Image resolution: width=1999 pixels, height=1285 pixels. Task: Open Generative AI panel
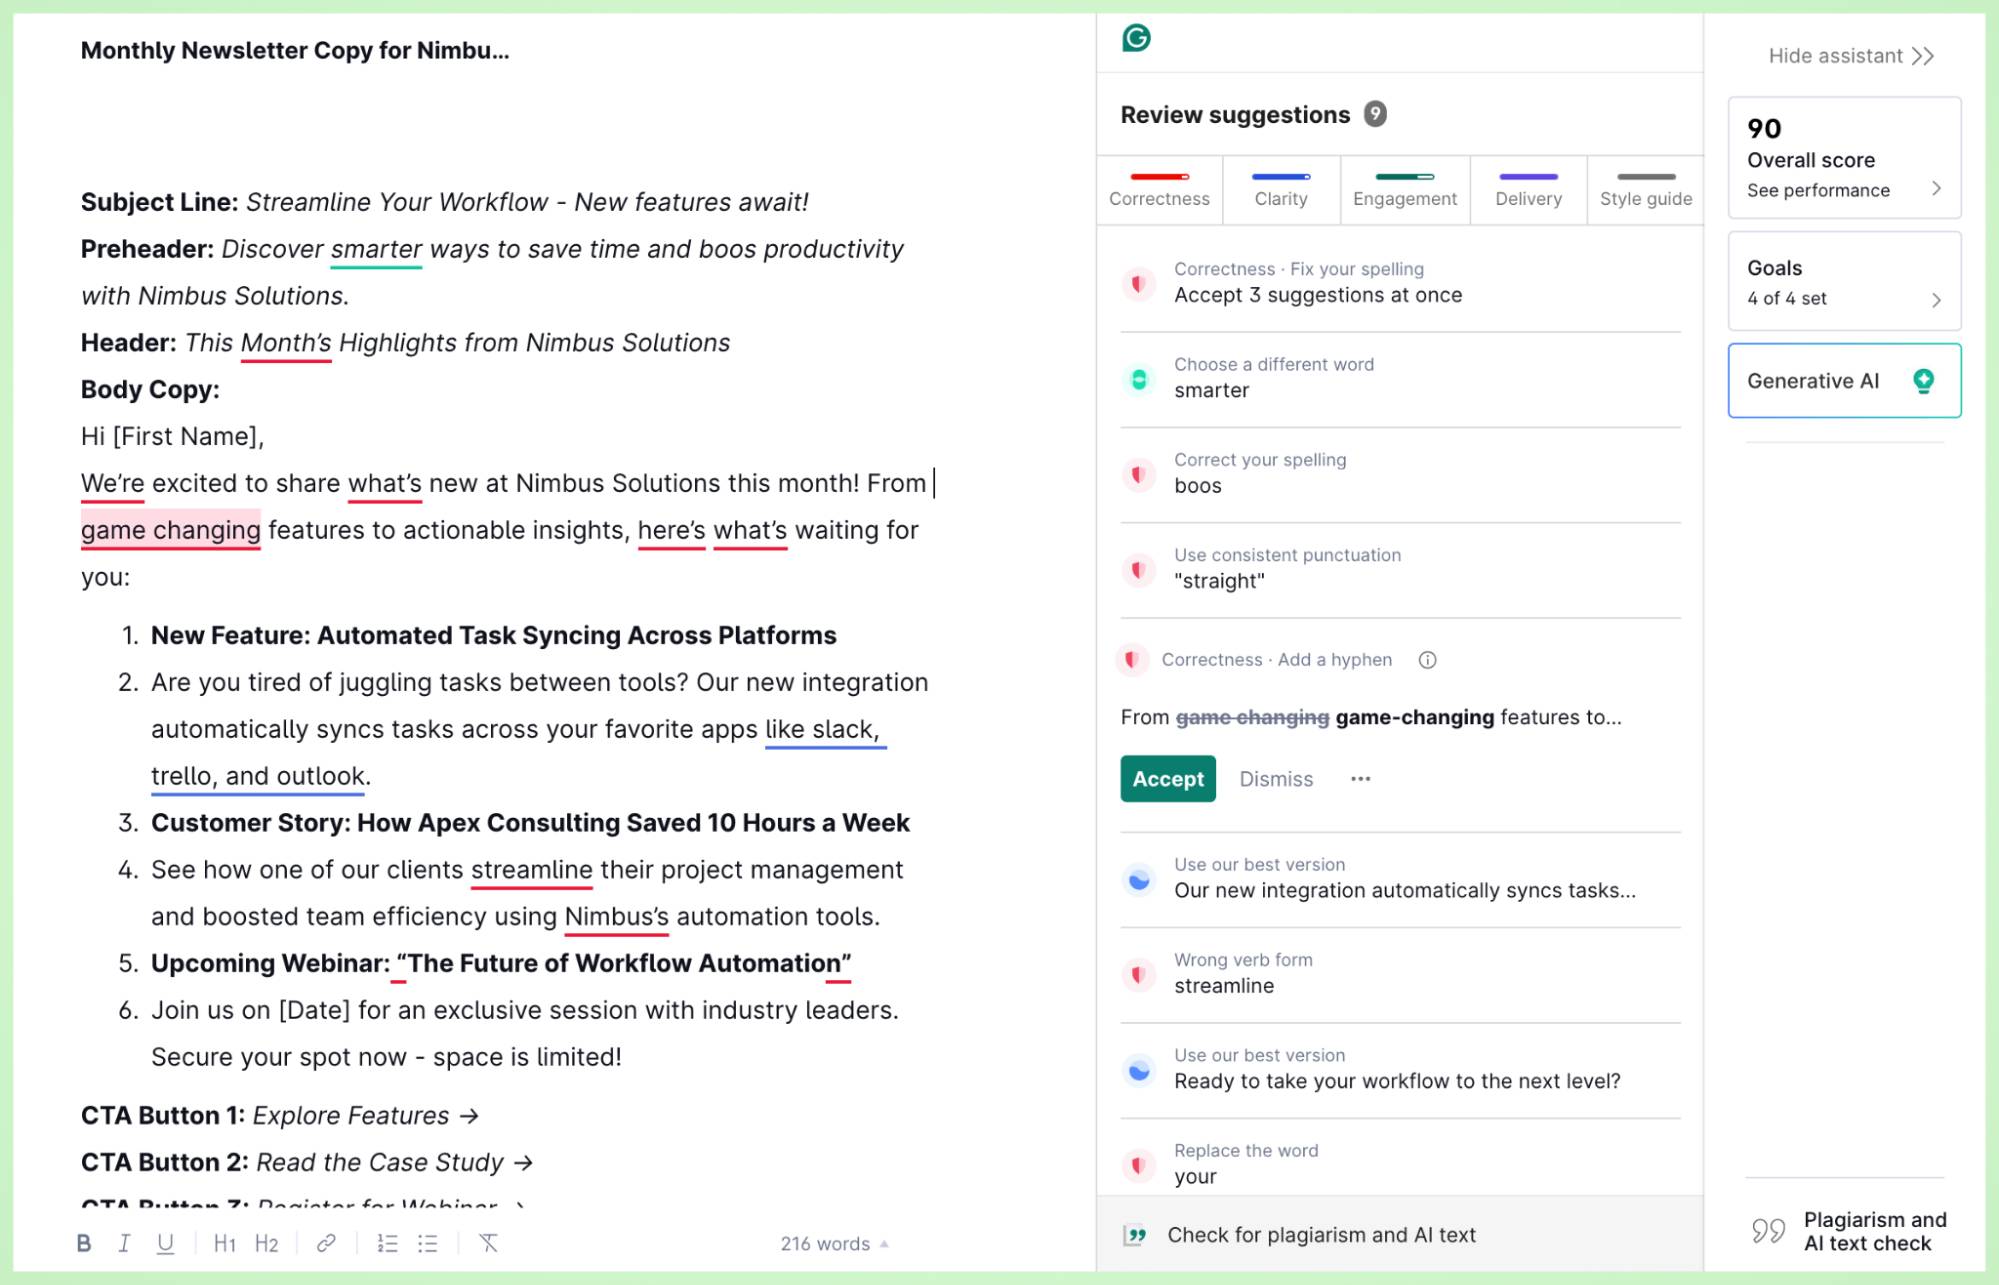(1844, 381)
